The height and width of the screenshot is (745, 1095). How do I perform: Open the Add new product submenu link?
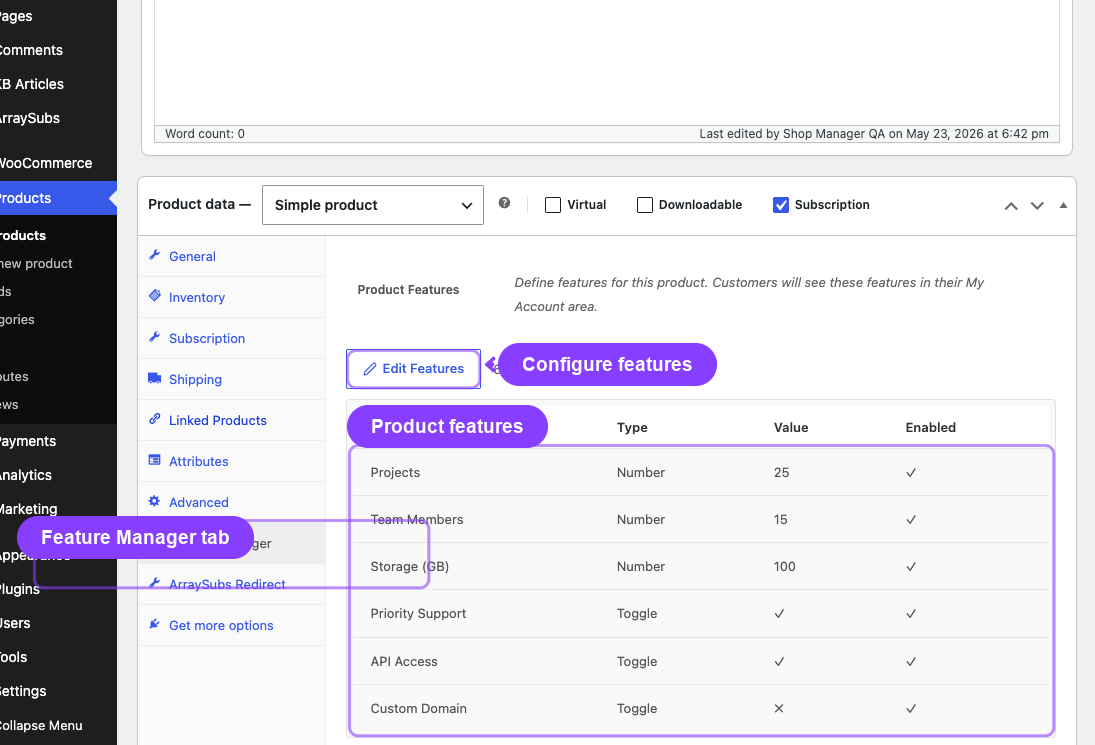click(x=36, y=263)
